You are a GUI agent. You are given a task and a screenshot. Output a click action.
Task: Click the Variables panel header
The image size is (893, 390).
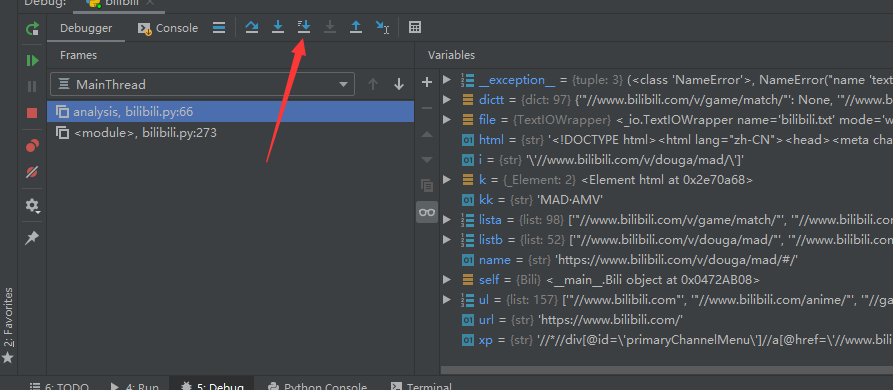[x=452, y=55]
